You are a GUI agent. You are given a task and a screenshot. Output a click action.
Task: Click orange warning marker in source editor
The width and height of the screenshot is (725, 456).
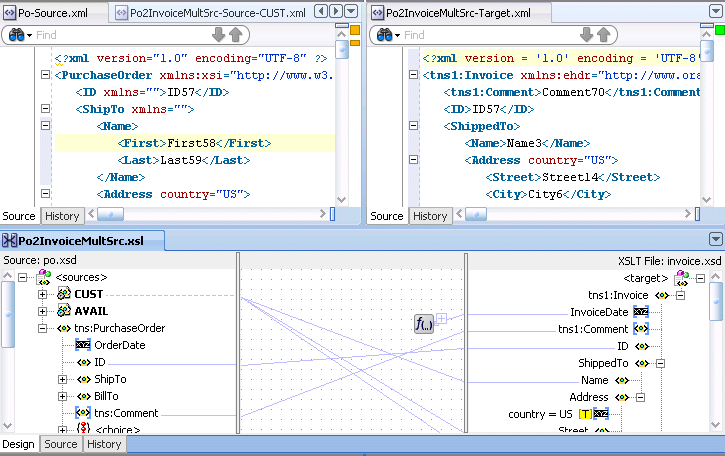pyautogui.click(x=355, y=30)
